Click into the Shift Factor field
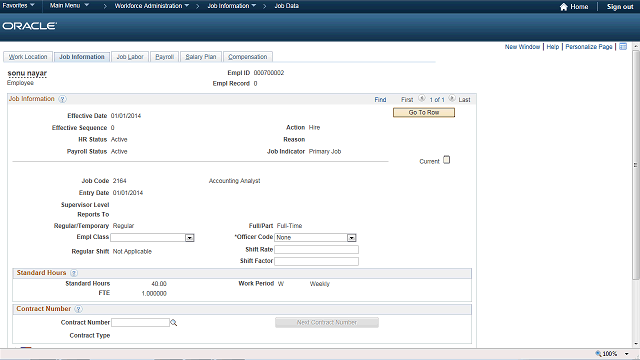 (x=316, y=261)
